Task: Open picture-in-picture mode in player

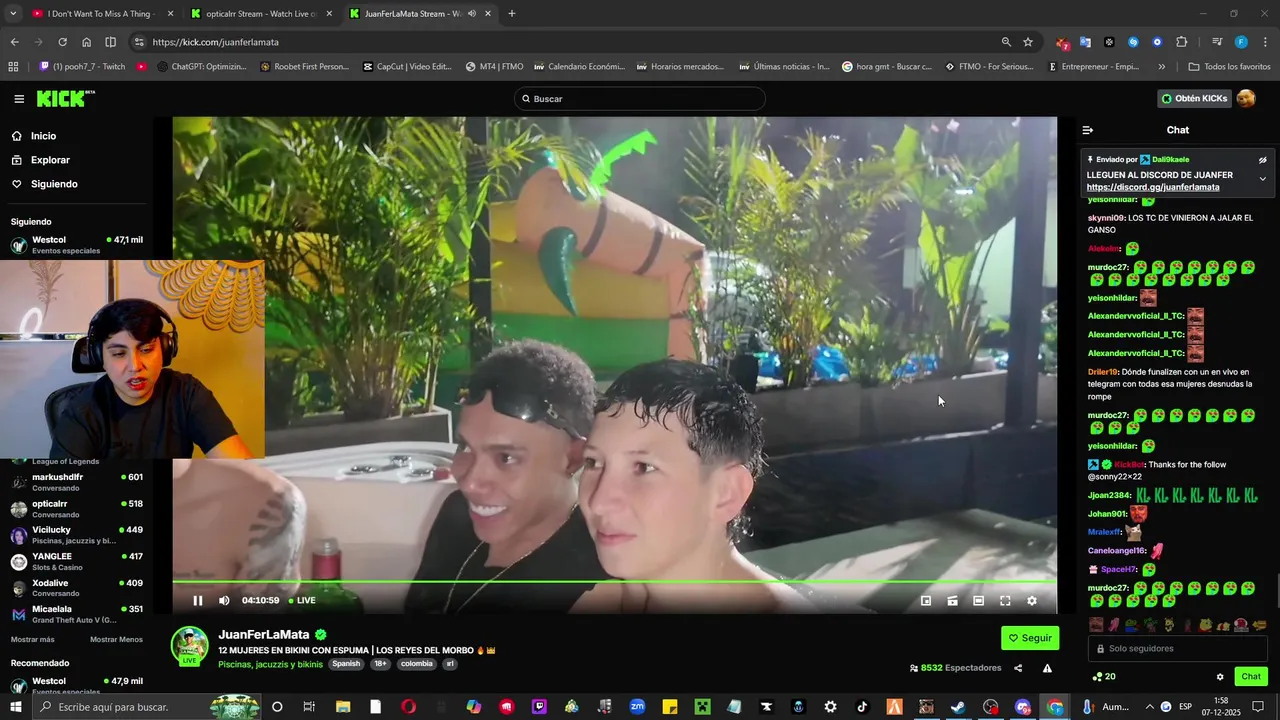Action: 926,601
